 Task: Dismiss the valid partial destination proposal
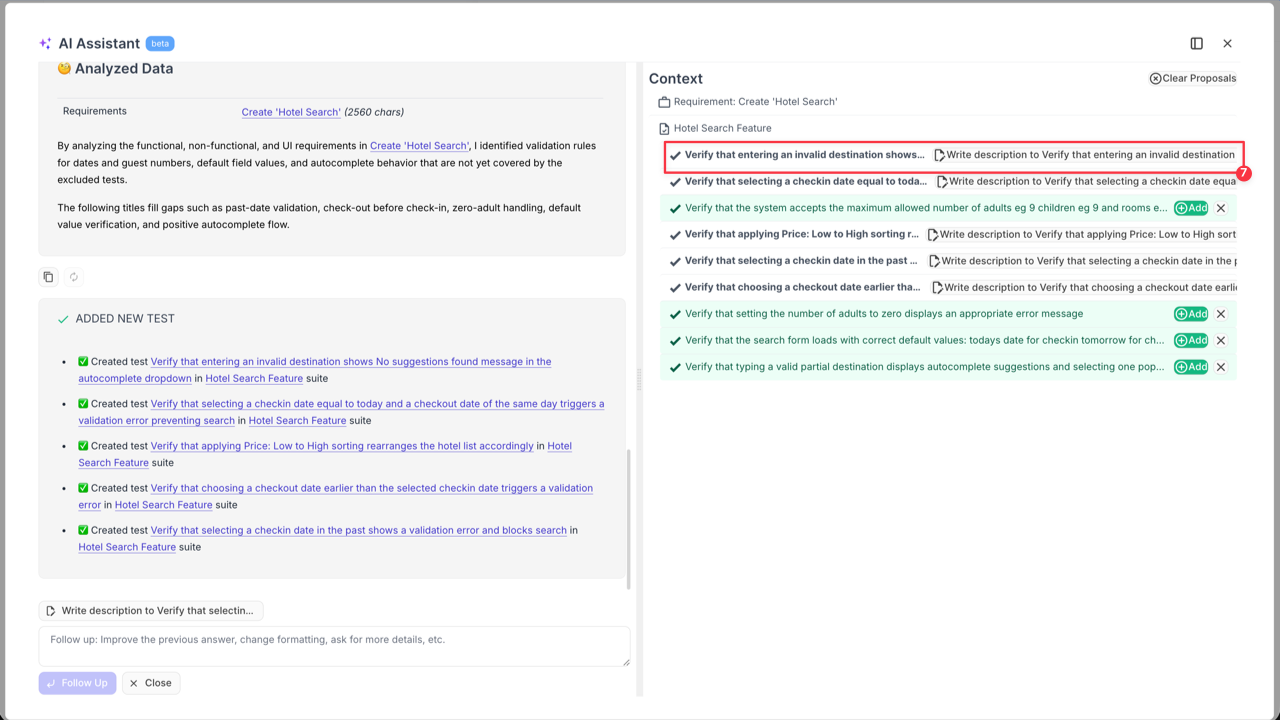tap(1221, 367)
